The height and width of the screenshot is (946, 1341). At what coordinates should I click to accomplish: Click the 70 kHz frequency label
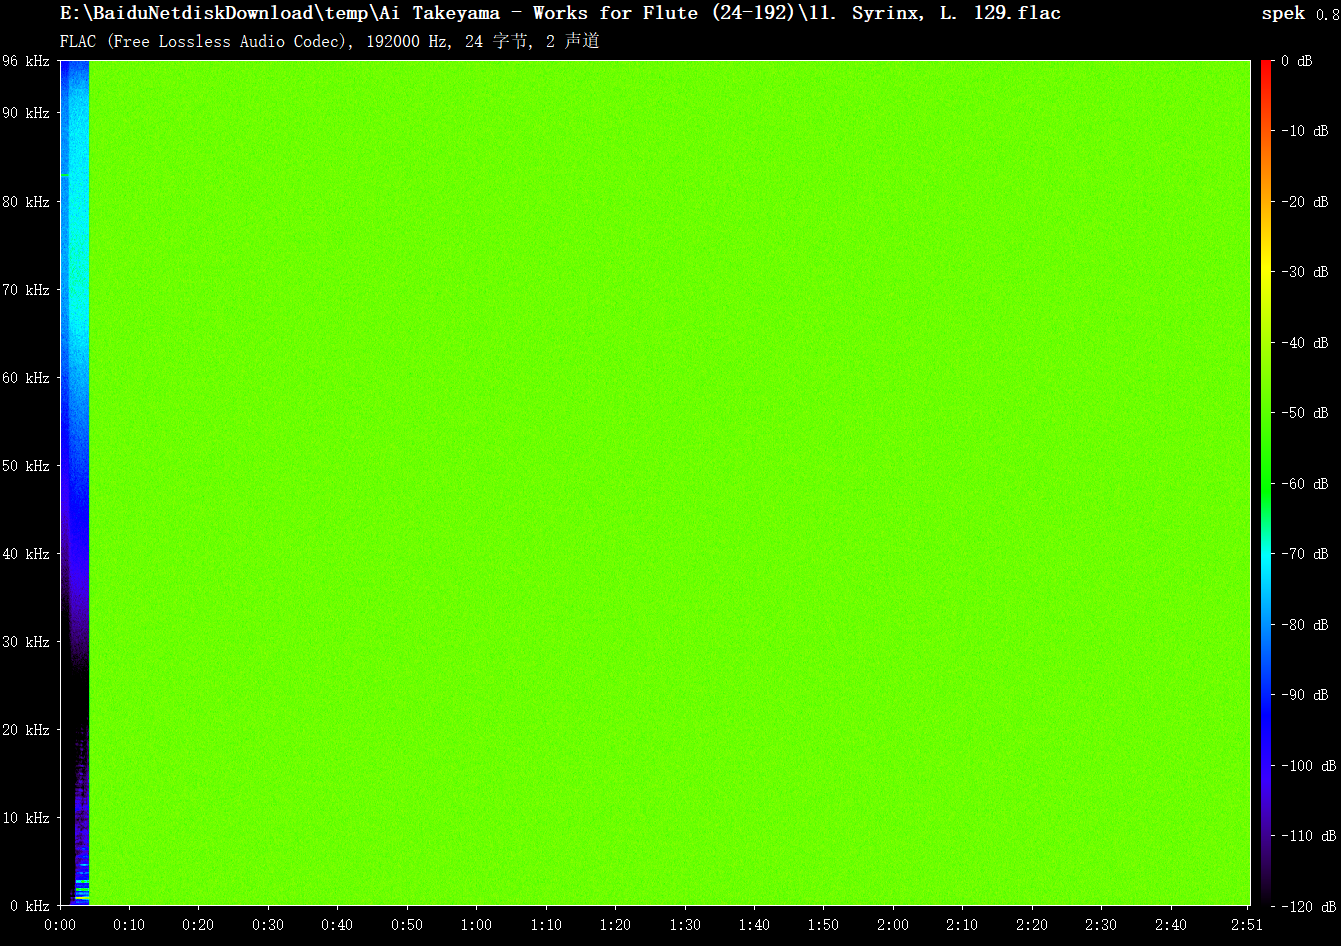(26, 290)
